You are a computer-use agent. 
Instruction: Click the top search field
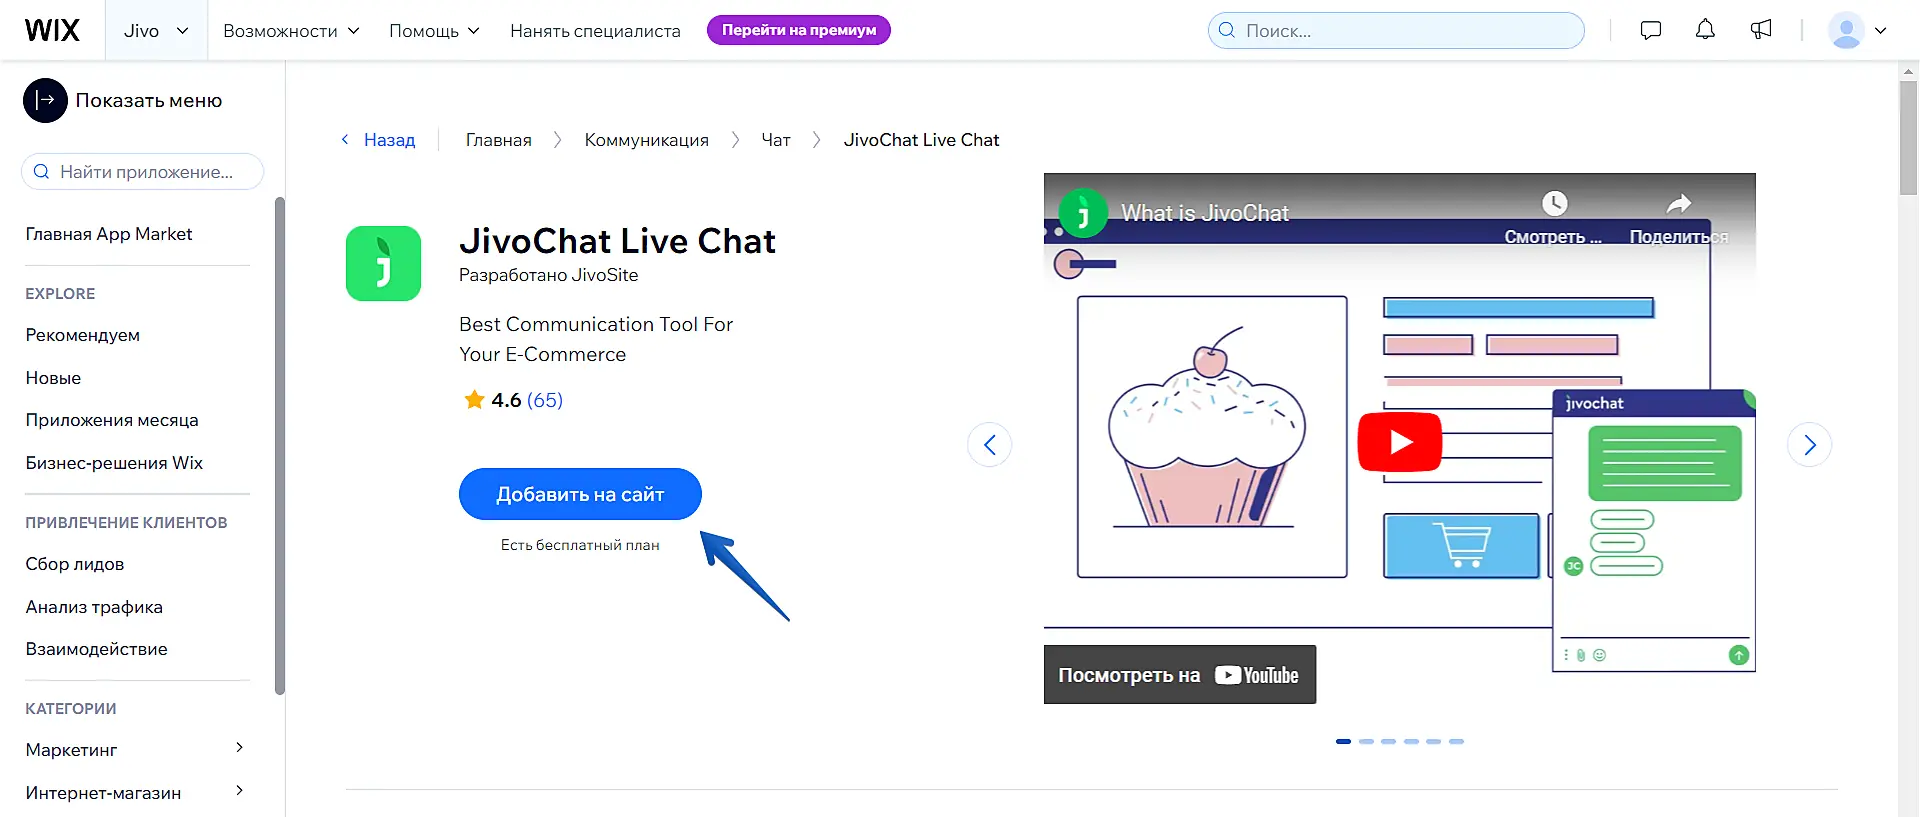pos(1396,30)
